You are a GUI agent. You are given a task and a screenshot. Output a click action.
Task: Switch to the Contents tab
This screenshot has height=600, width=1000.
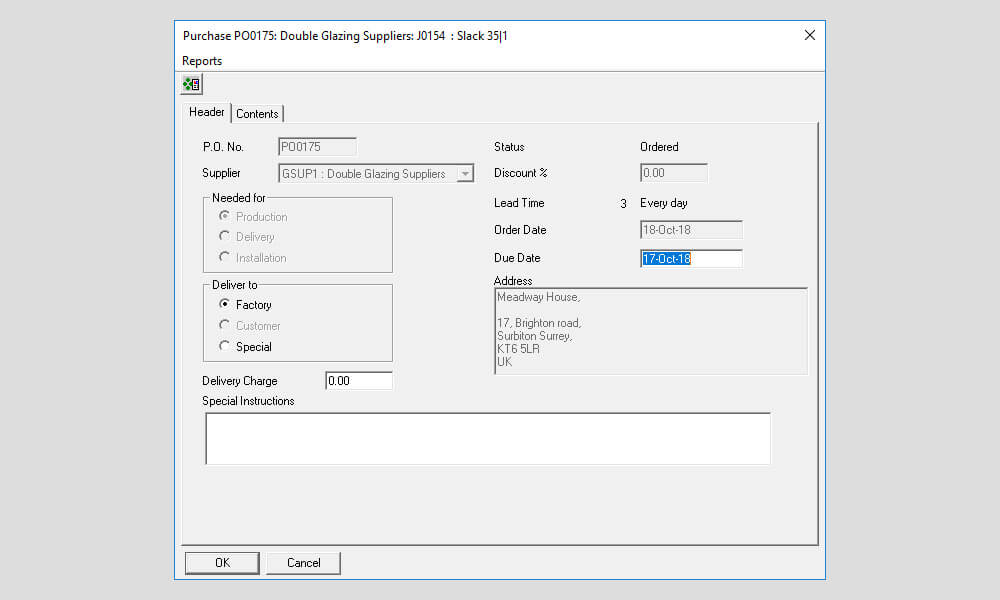coord(257,113)
